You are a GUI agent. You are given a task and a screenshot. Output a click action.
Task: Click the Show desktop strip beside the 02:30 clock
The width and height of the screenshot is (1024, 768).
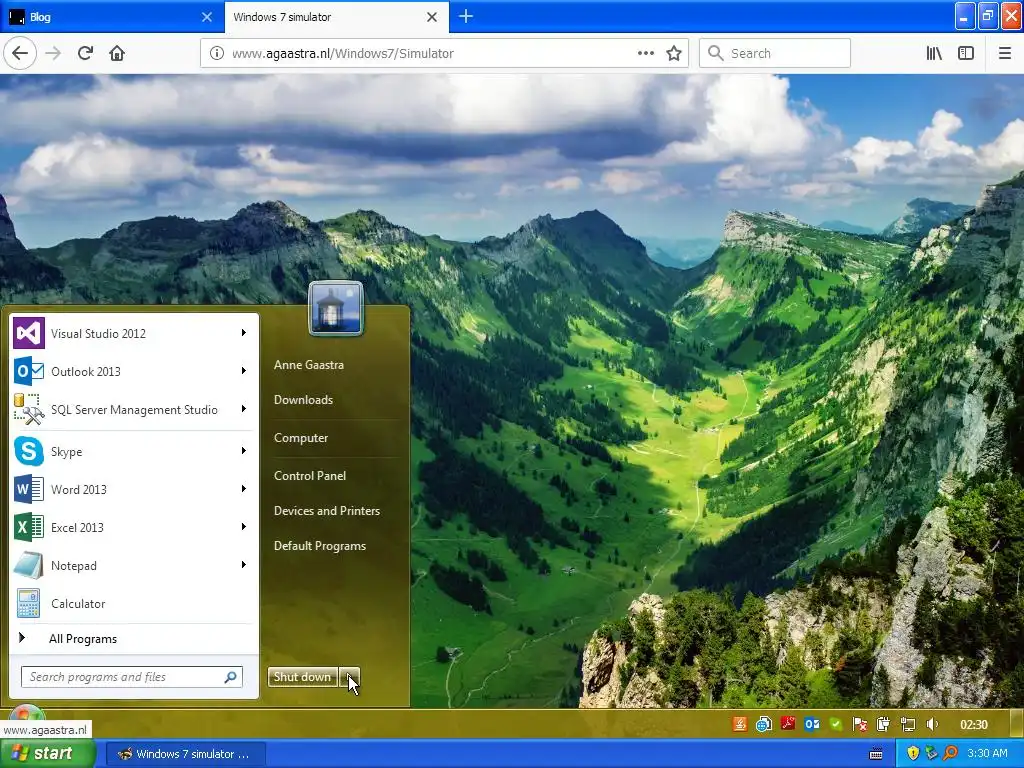1016,724
